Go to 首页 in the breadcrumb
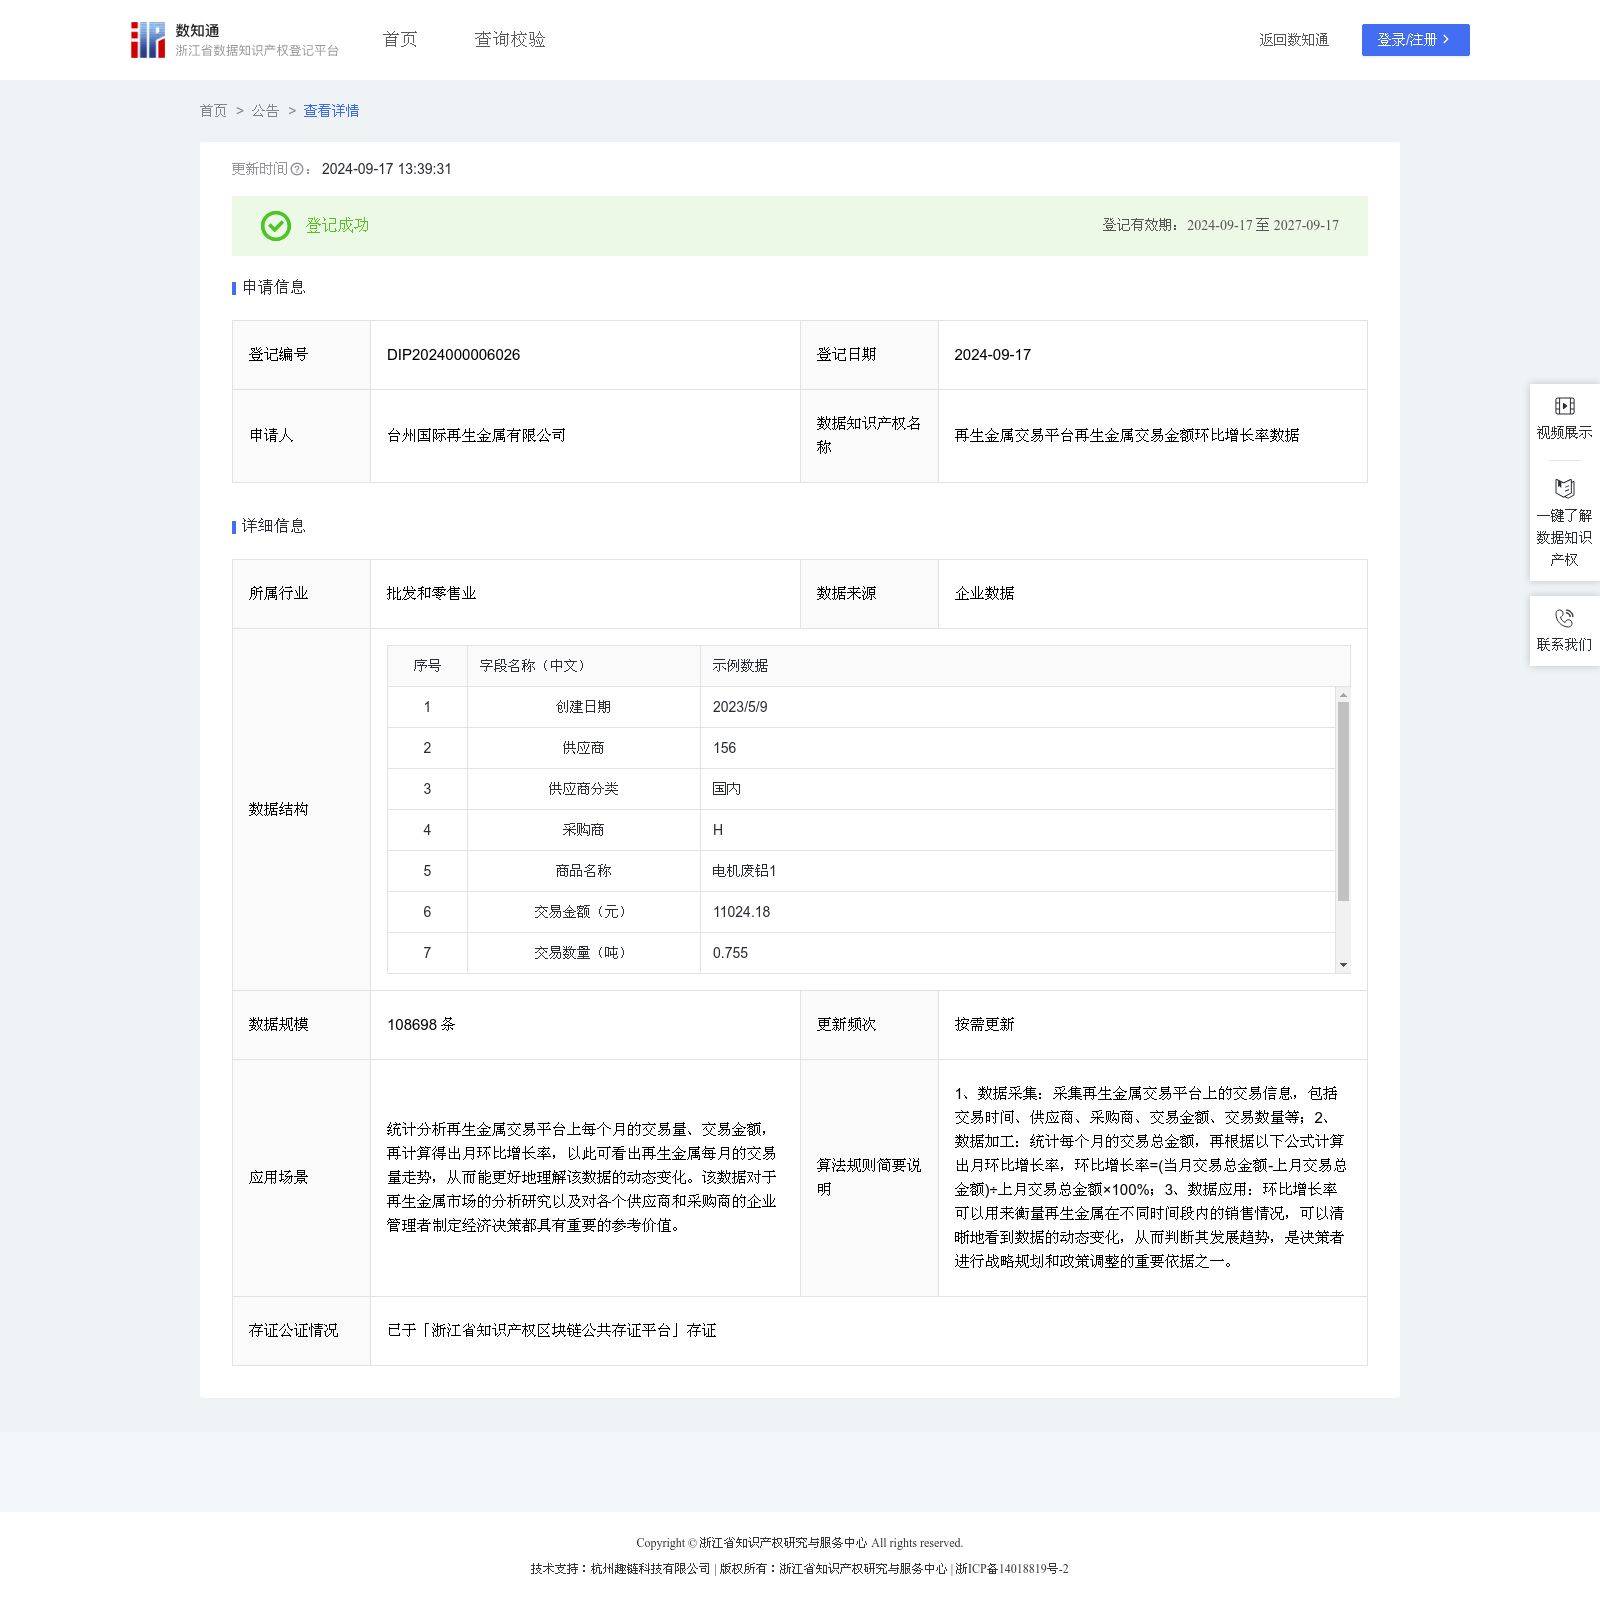 (x=213, y=111)
